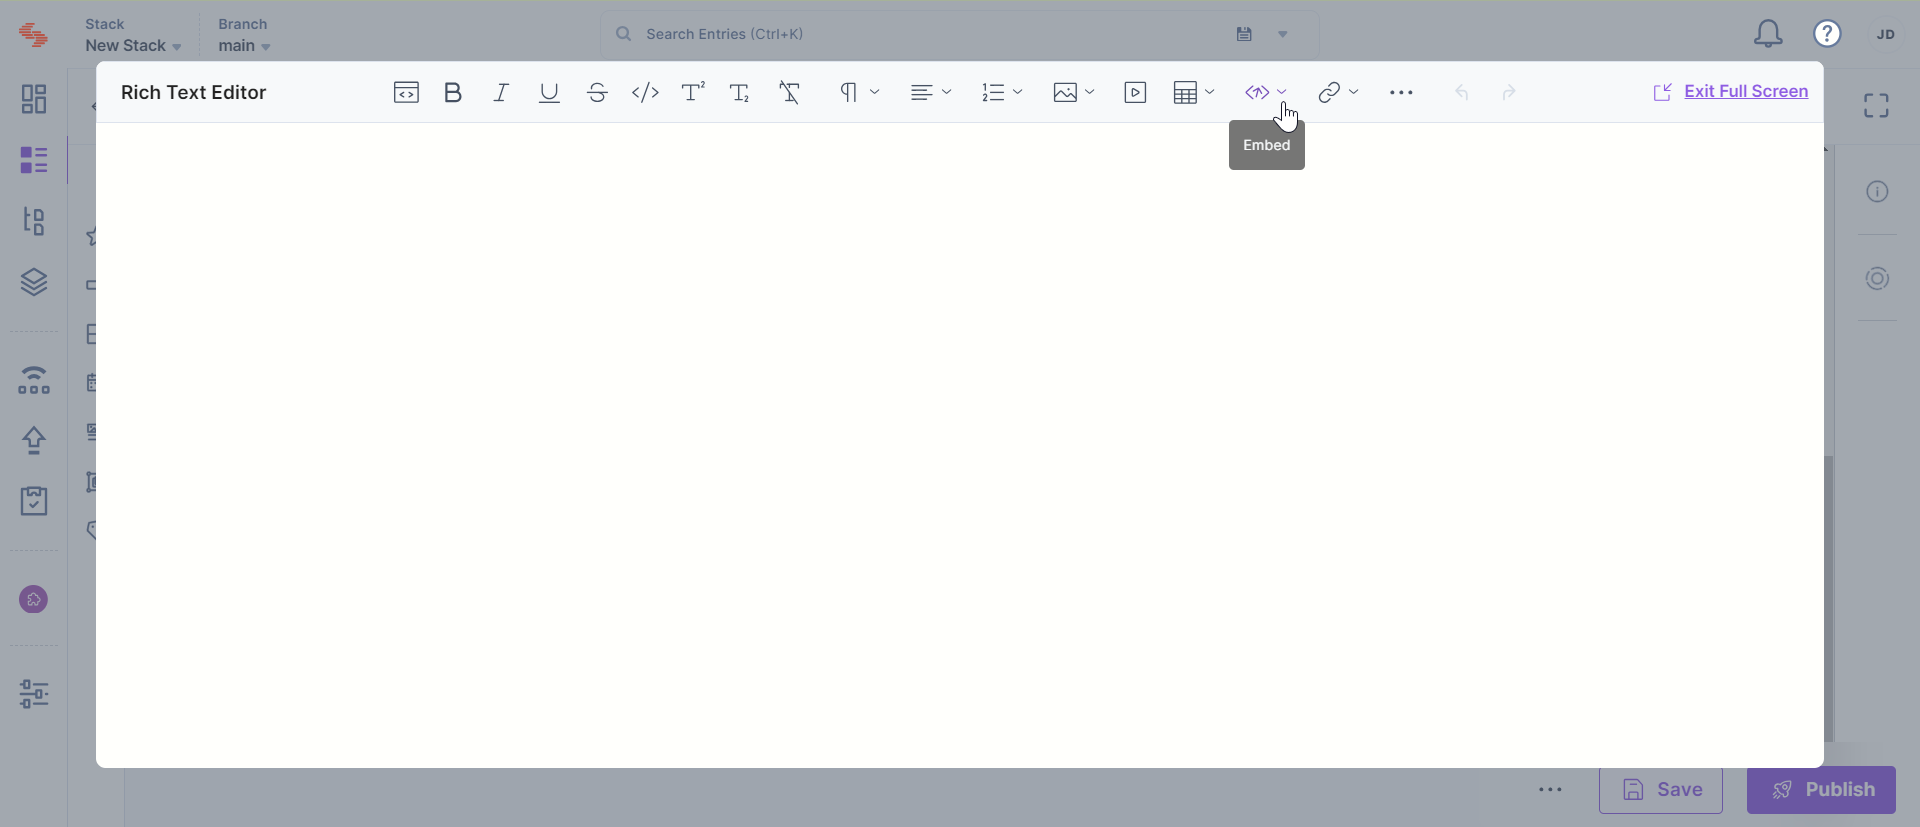Open the Releases upload arrow icon
This screenshot has height=827, width=1920.
(34, 440)
